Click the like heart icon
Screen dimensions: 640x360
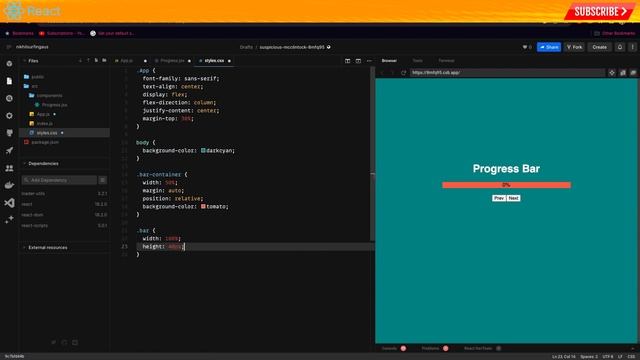525,47
